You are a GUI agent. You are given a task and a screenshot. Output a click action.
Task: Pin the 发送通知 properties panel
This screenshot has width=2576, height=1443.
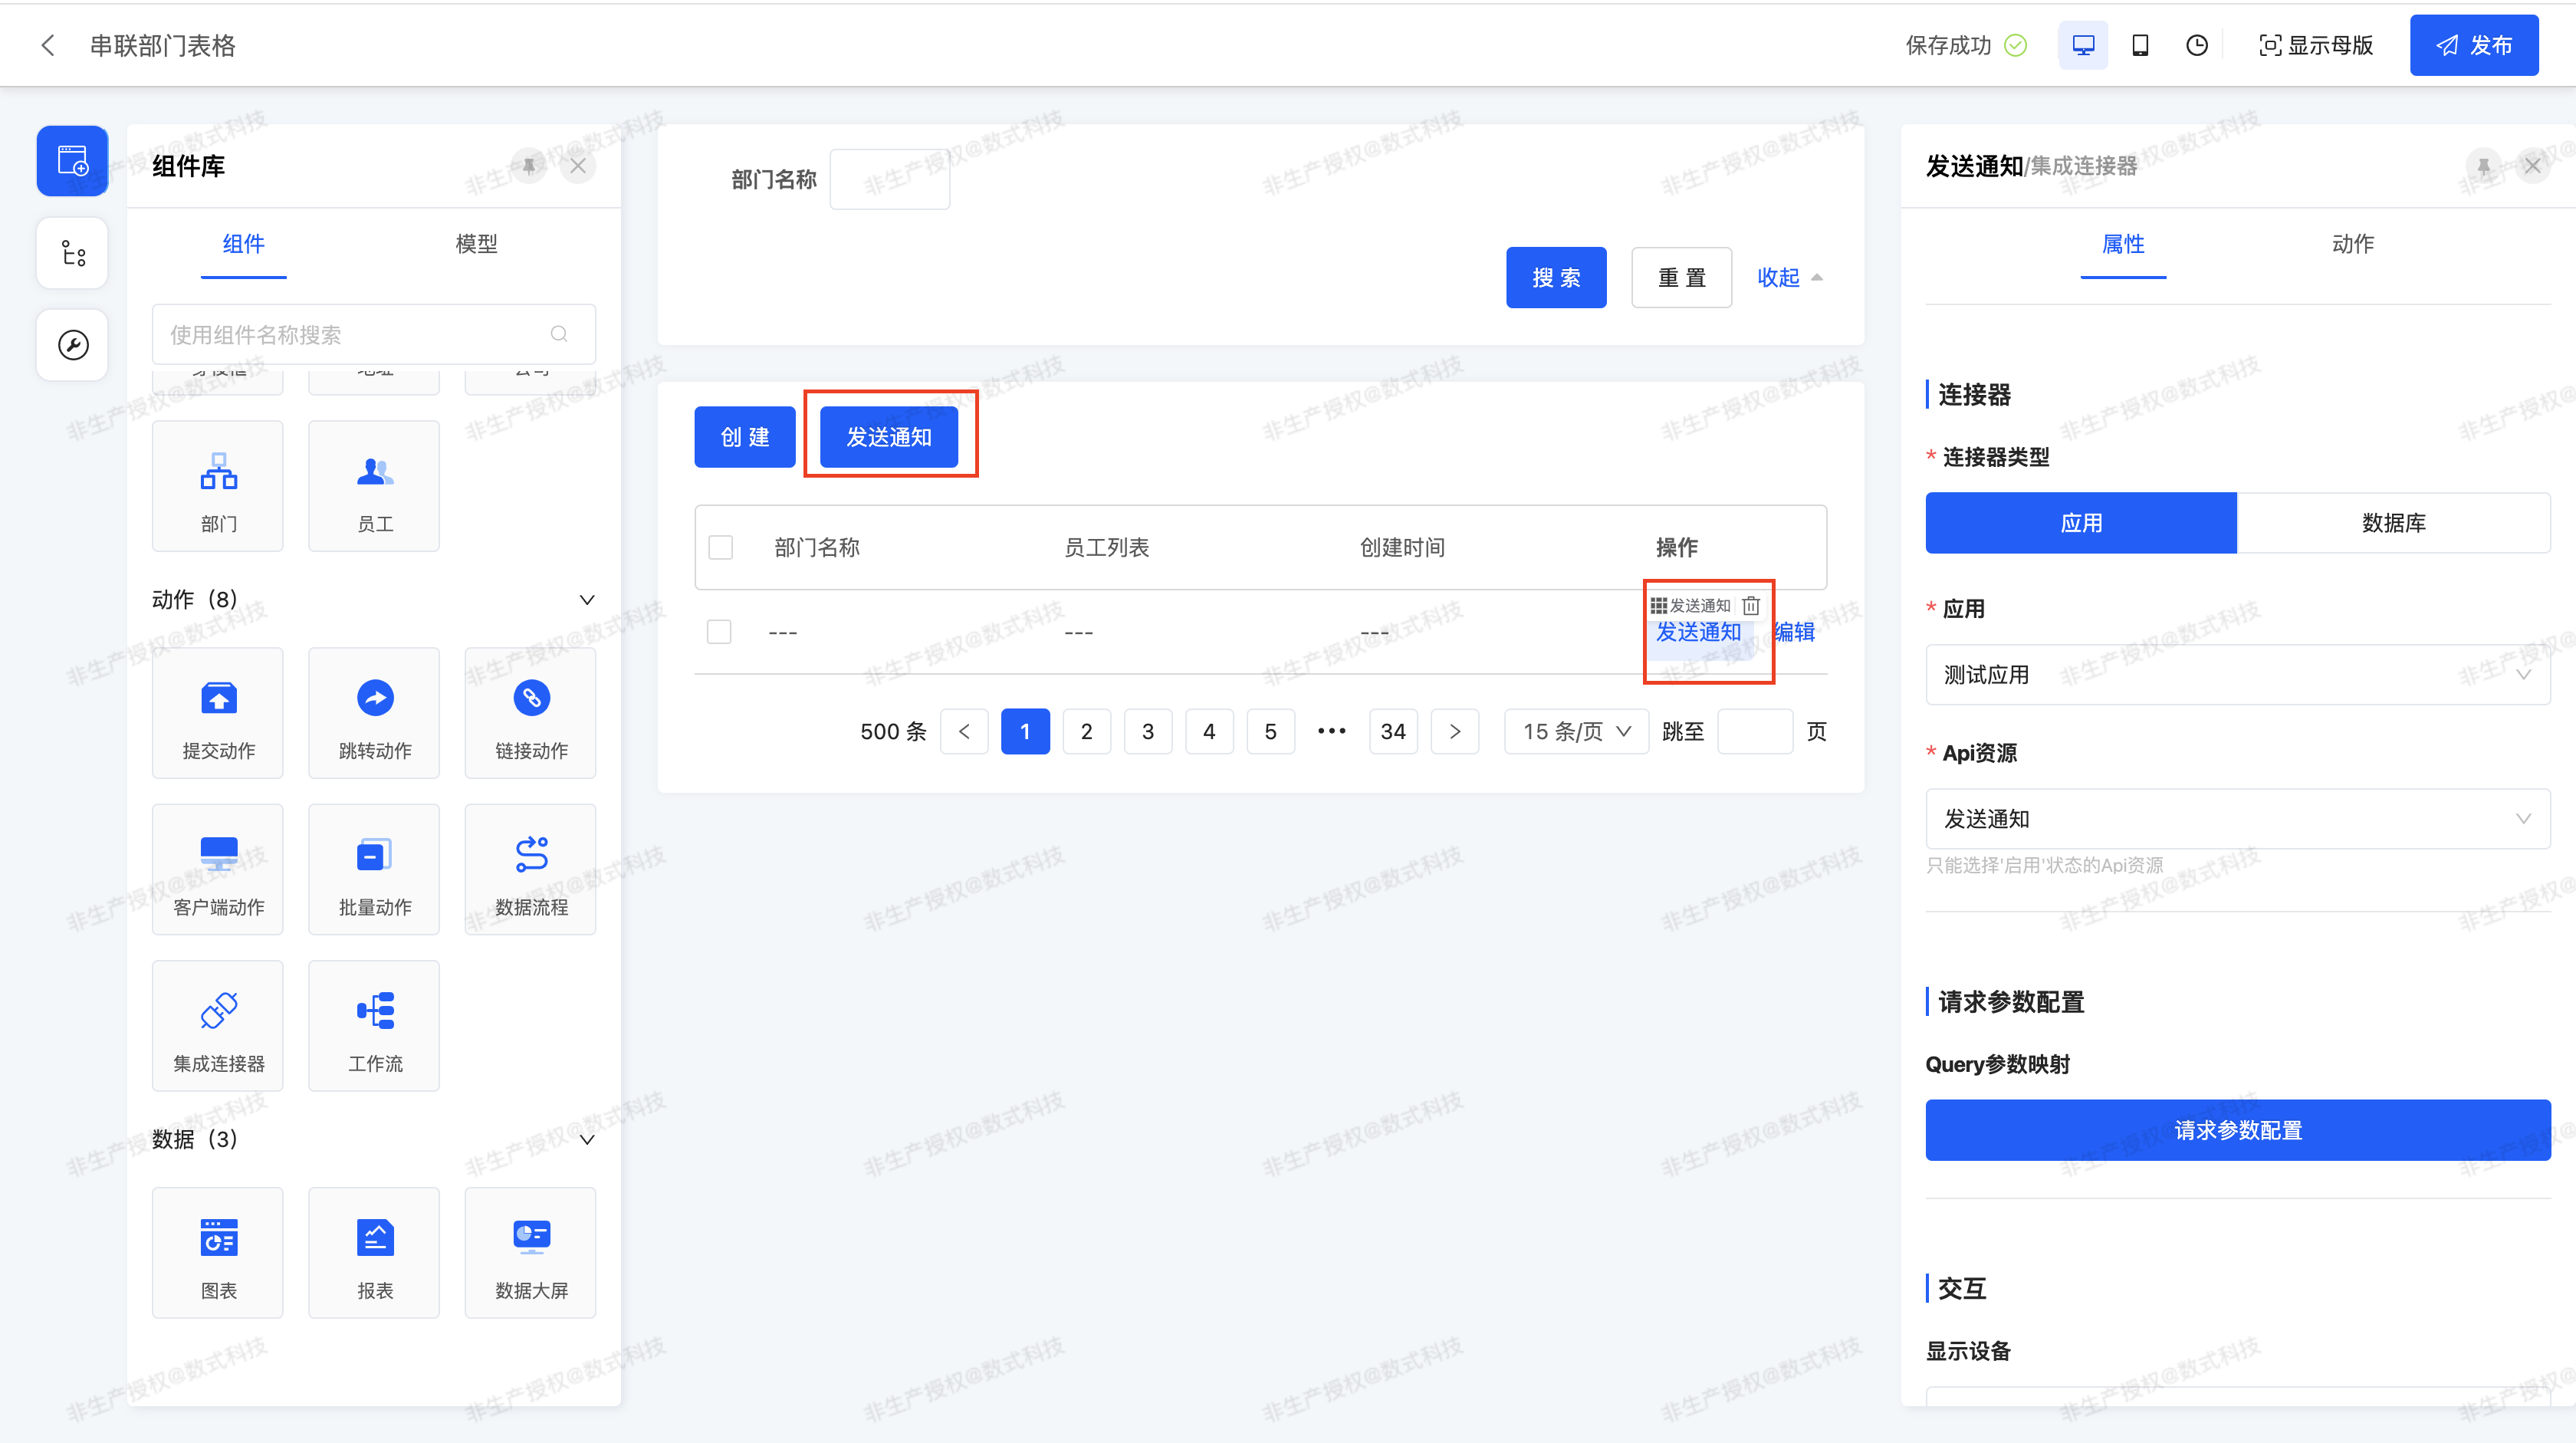(x=2484, y=165)
